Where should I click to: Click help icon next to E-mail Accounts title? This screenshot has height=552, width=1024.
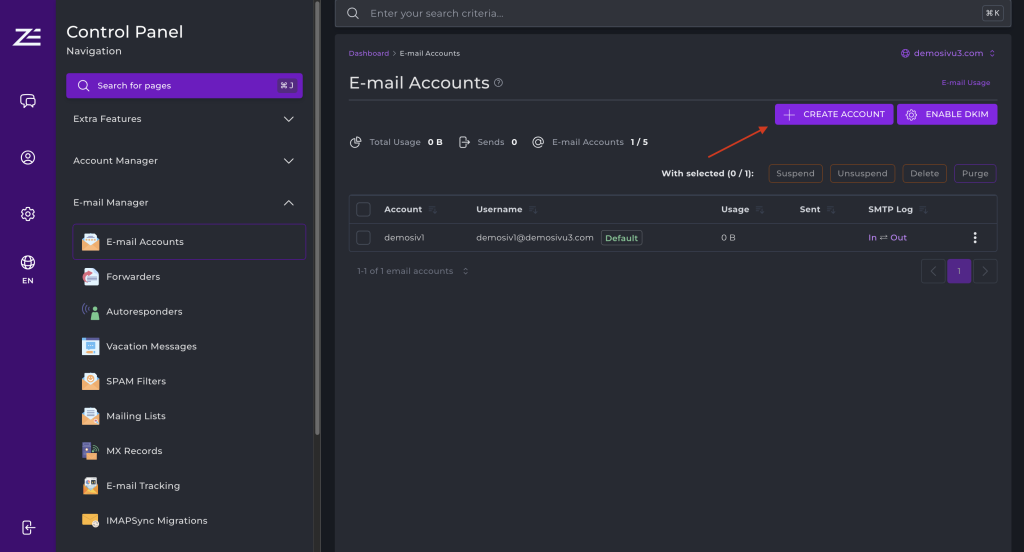(x=499, y=83)
